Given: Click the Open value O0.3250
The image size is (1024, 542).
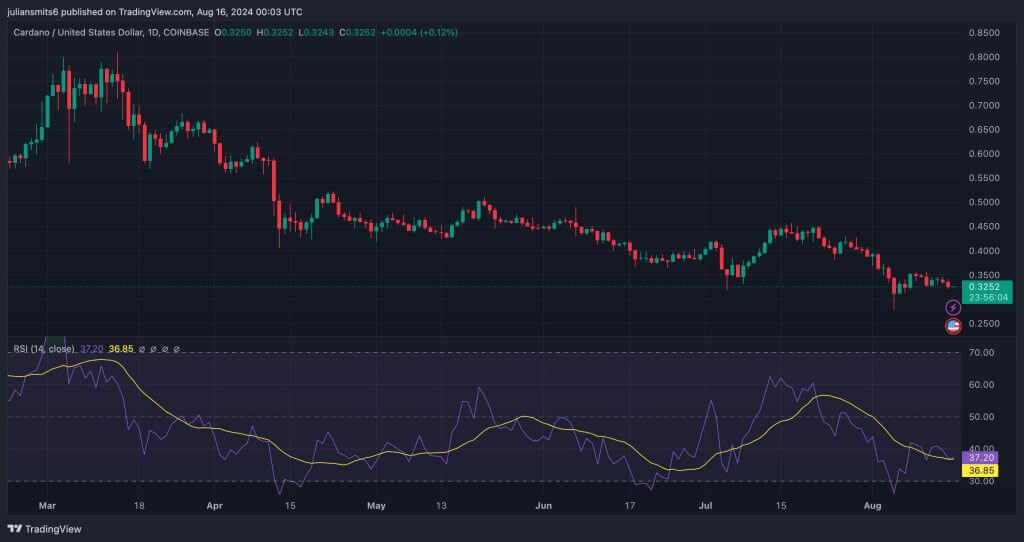Looking at the screenshot, I should [231, 33].
